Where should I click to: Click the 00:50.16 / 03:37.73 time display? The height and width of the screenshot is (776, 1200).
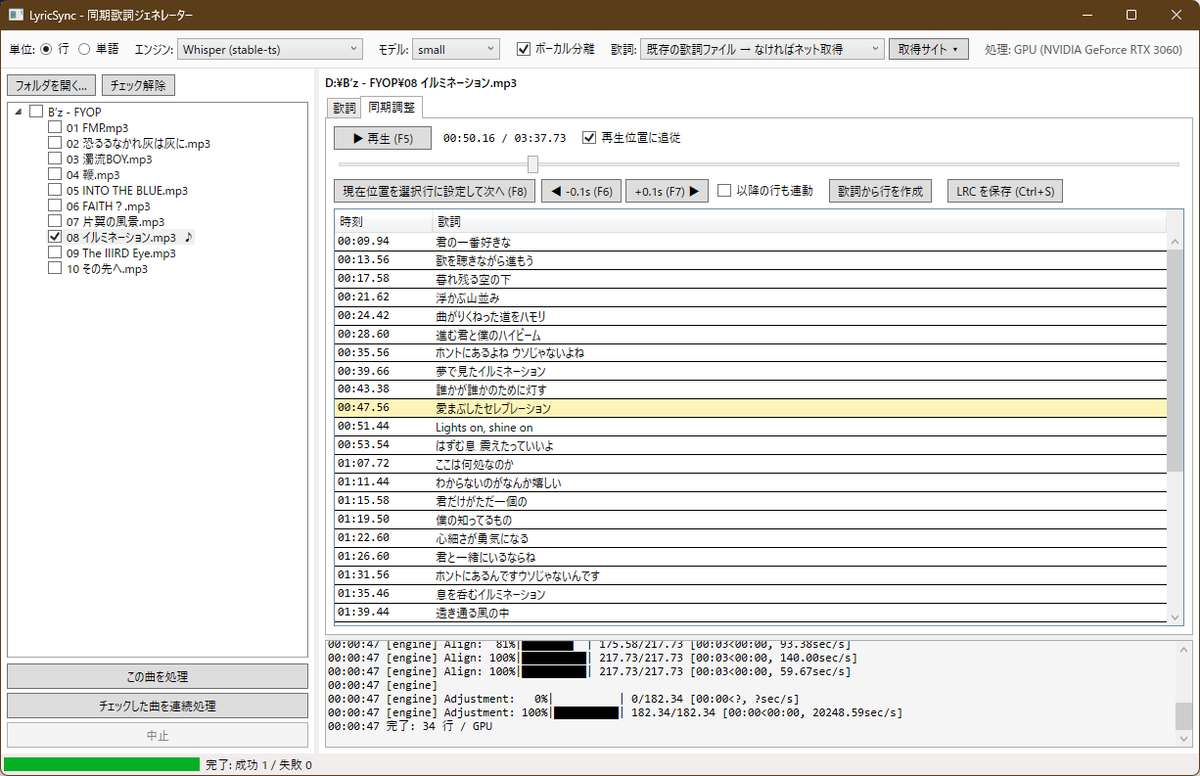[505, 138]
